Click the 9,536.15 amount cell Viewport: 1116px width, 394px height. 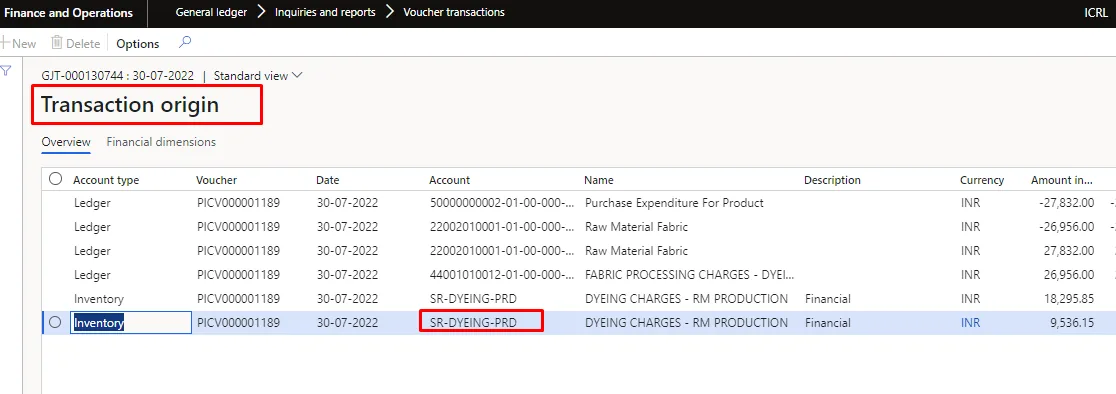click(x=1072, y=323)
